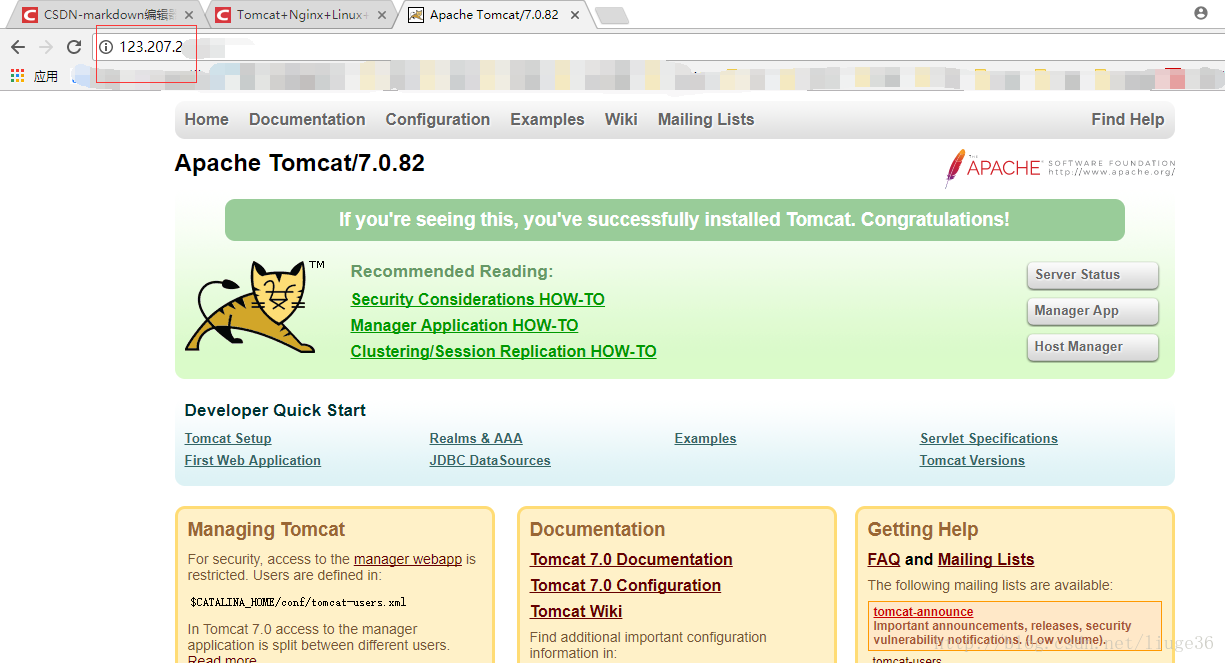Open a new tab with the new-tab button
The width and height of the screenshot is (1225, 663).
click(x=611, y=15)
